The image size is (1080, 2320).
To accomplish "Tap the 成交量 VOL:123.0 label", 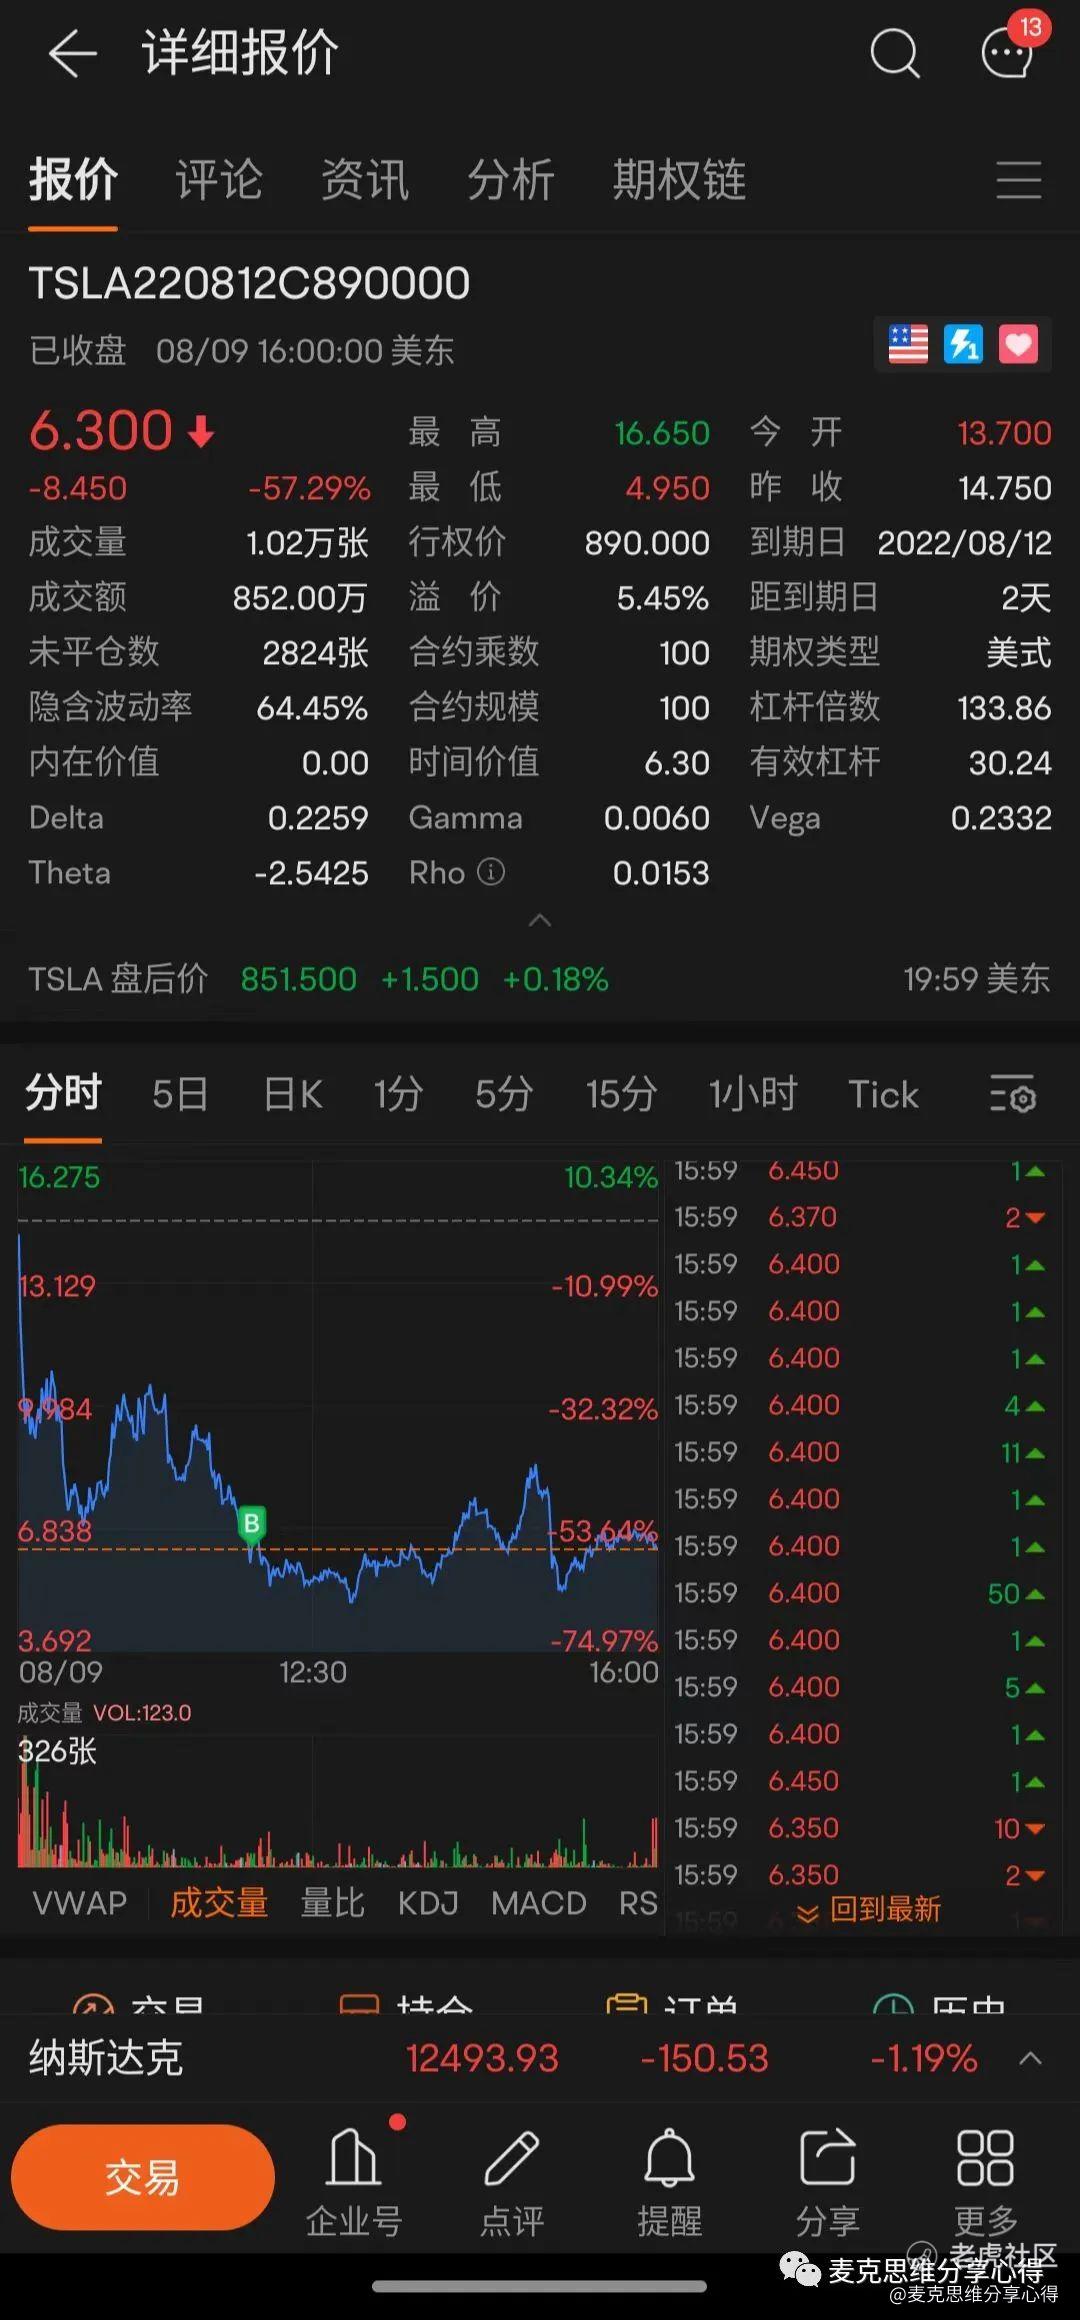I will pos(104,1713).
